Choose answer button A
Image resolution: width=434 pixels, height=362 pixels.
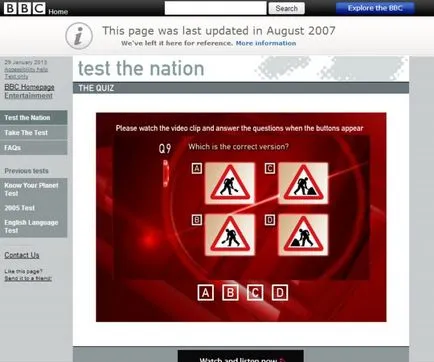[205, 293]
